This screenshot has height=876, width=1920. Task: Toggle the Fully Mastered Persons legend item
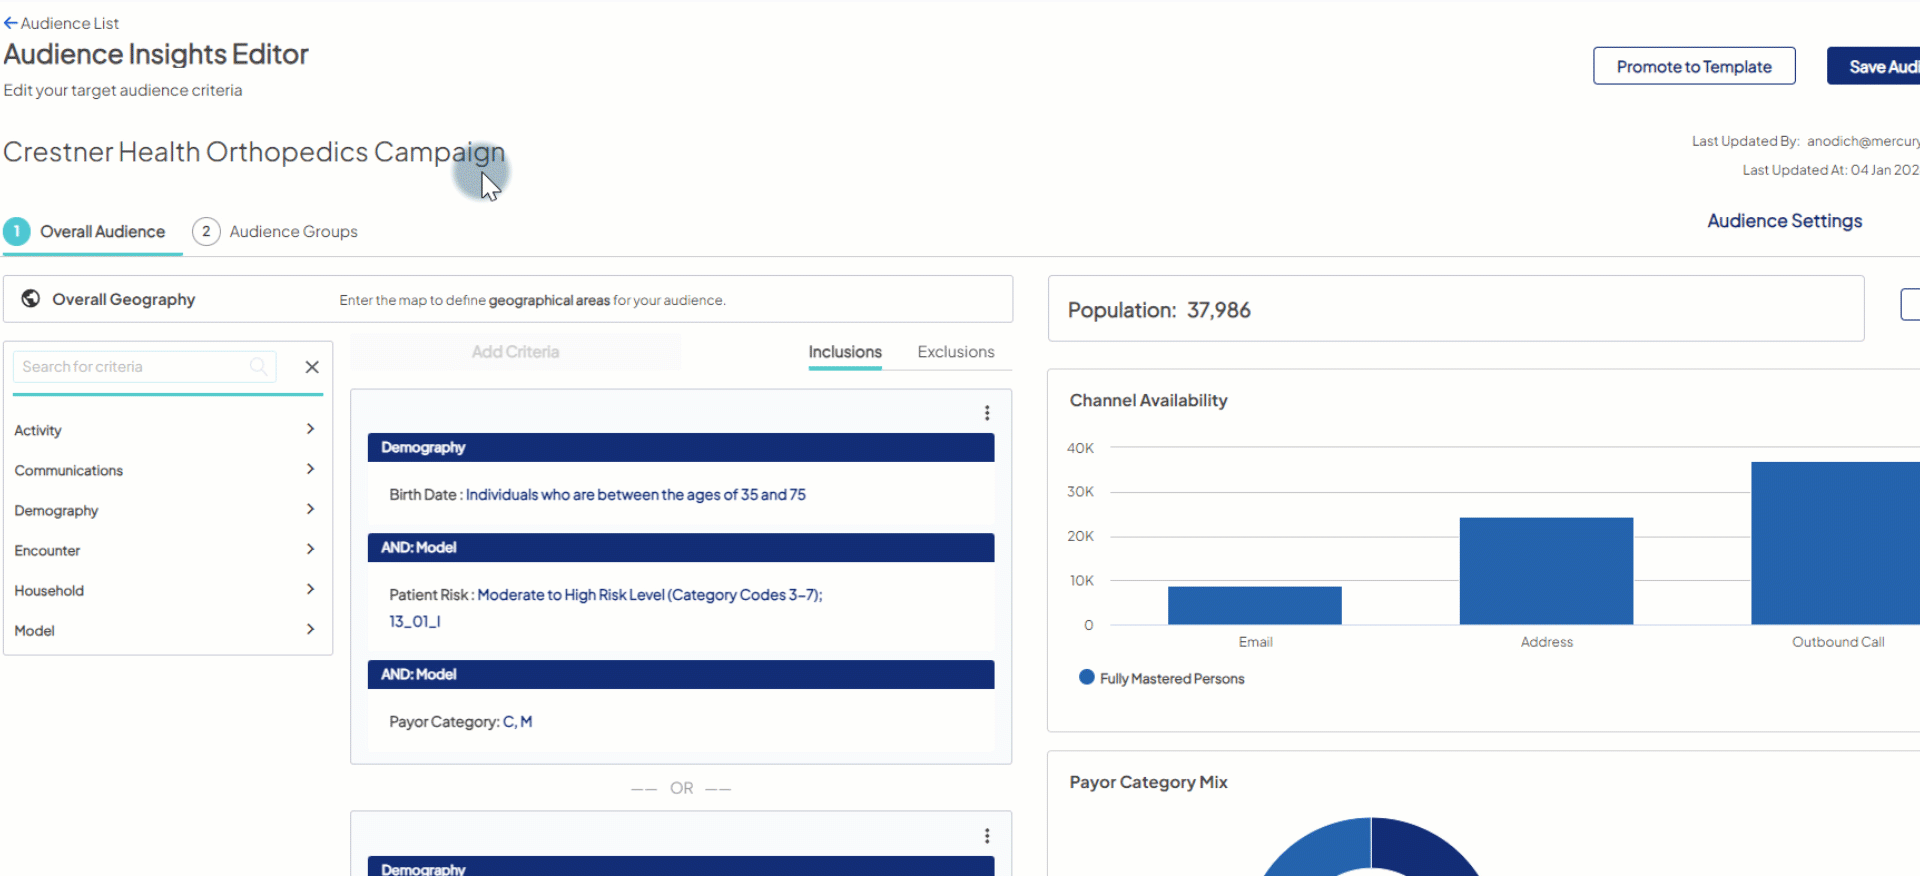pyautogui.click(x=1162, y=678)
